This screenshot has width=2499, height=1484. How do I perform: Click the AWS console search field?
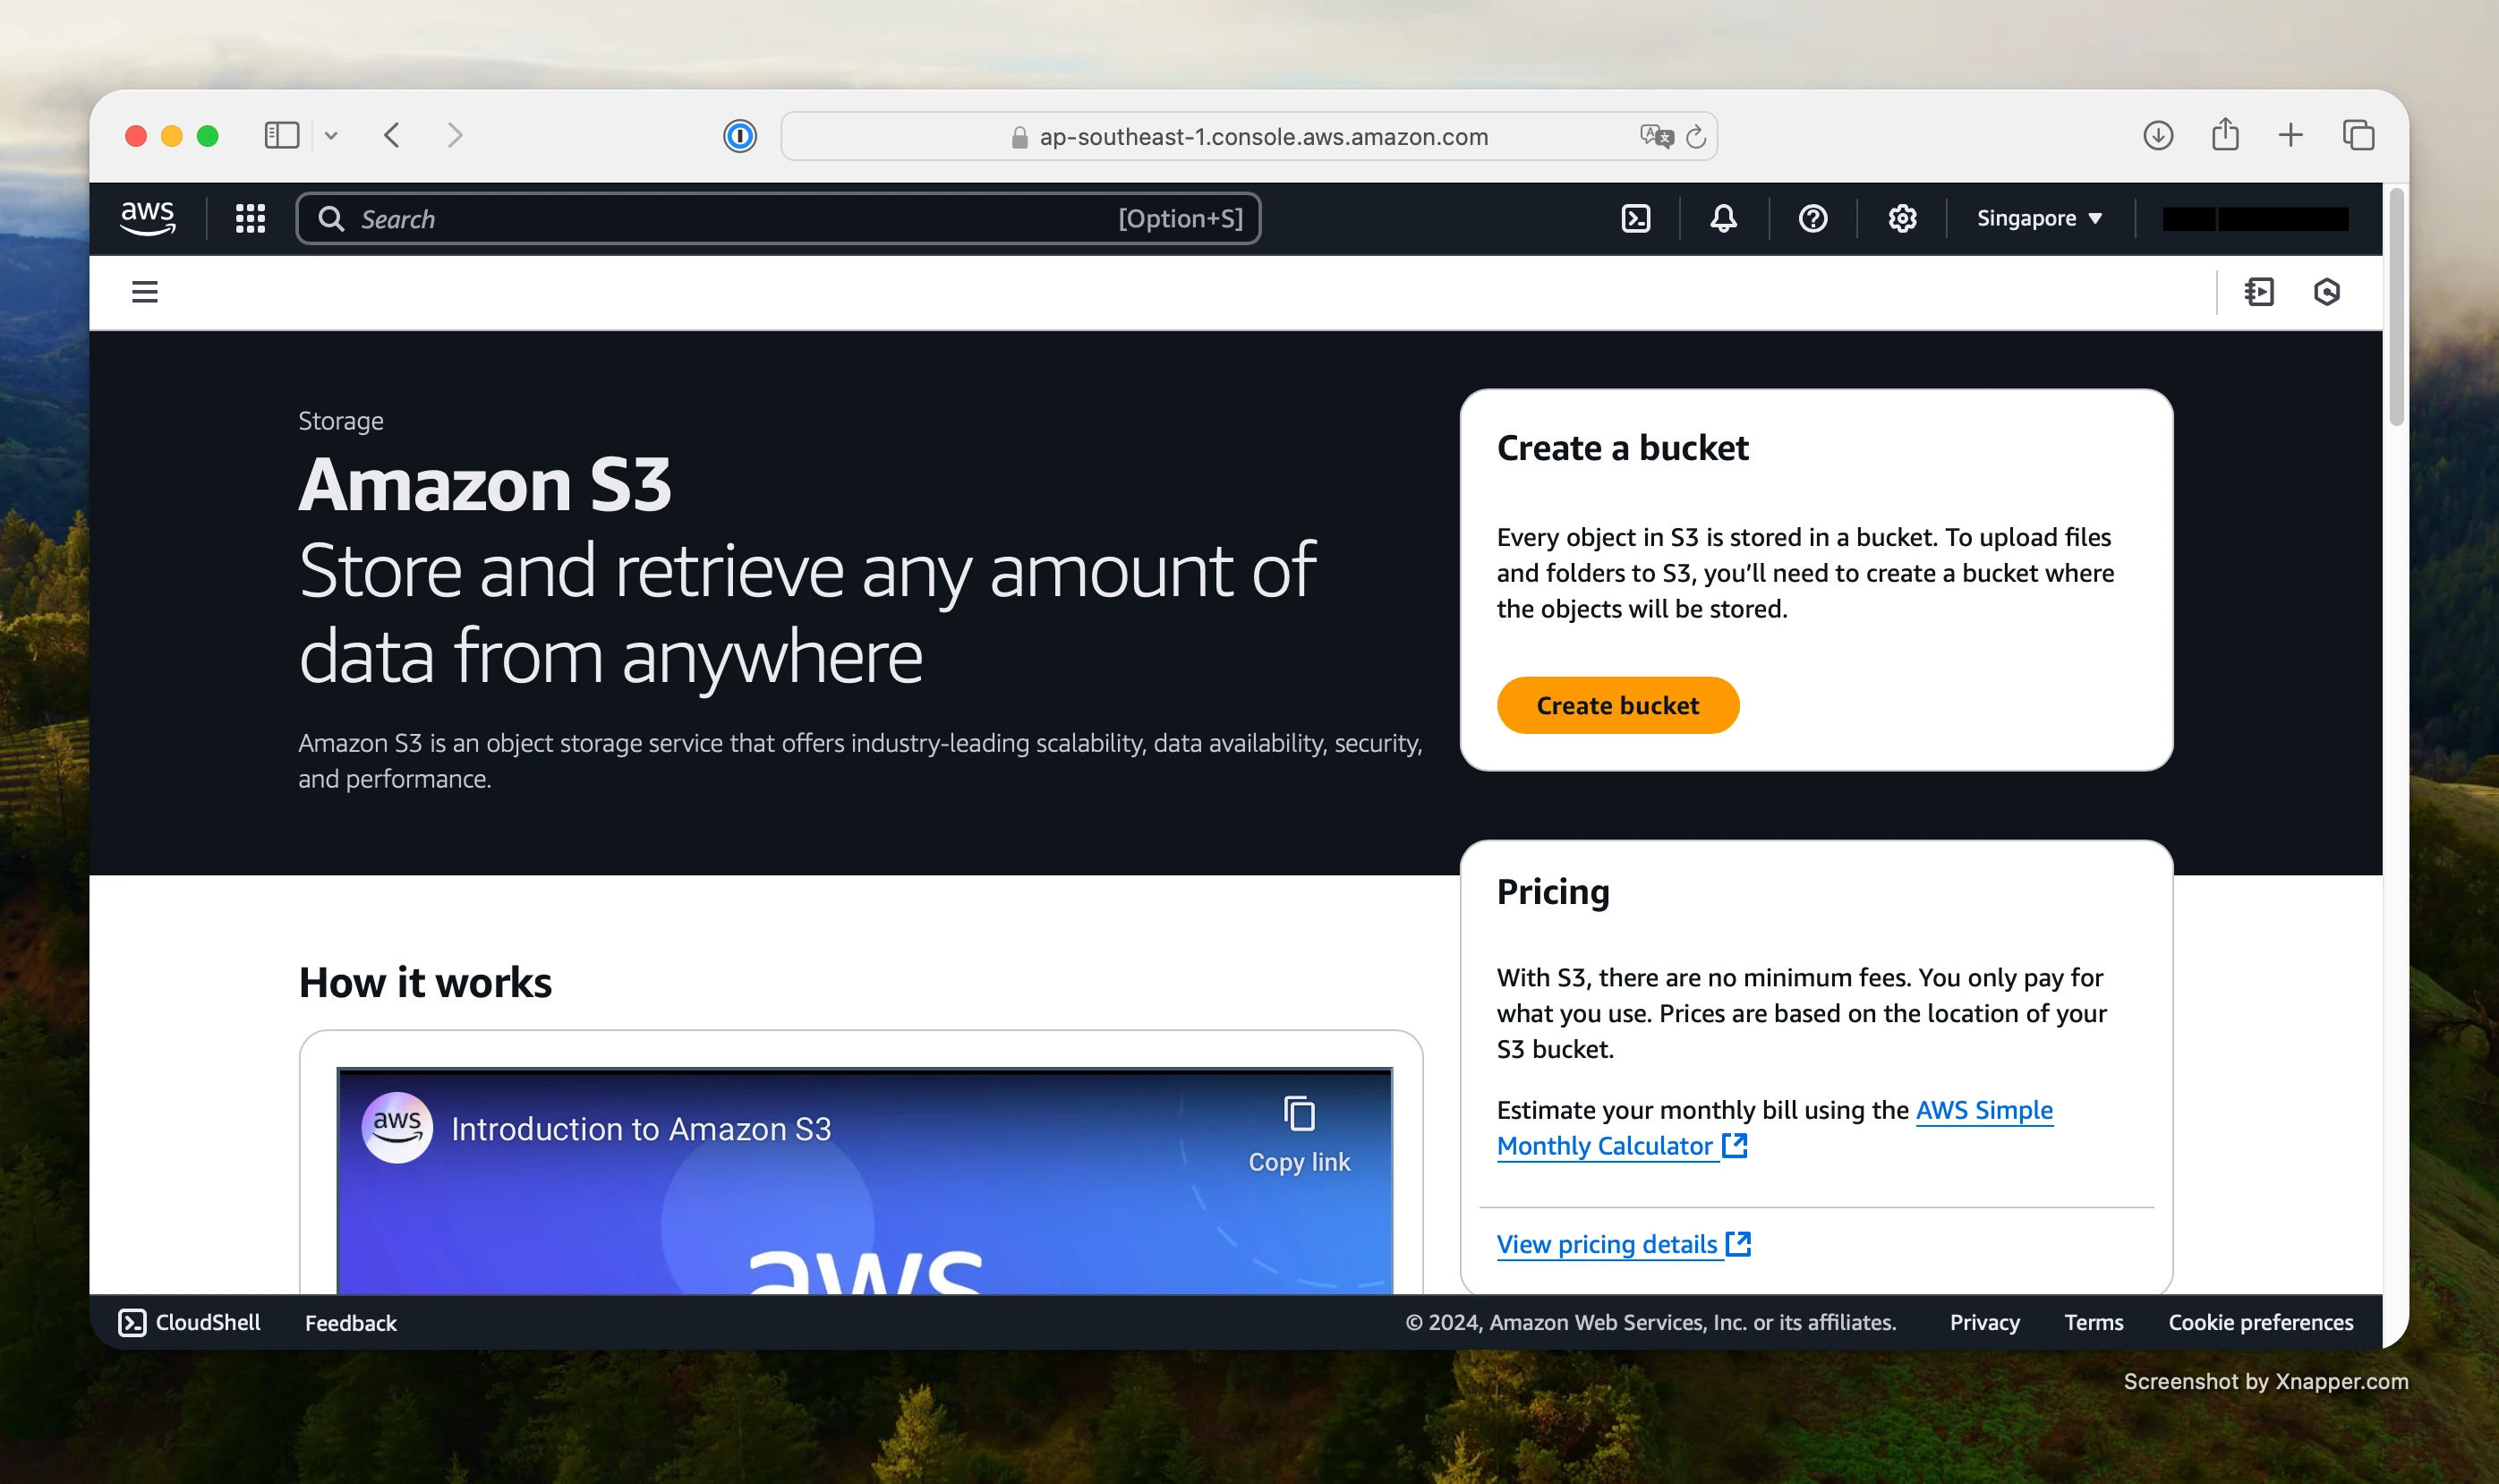click(778, 218)
